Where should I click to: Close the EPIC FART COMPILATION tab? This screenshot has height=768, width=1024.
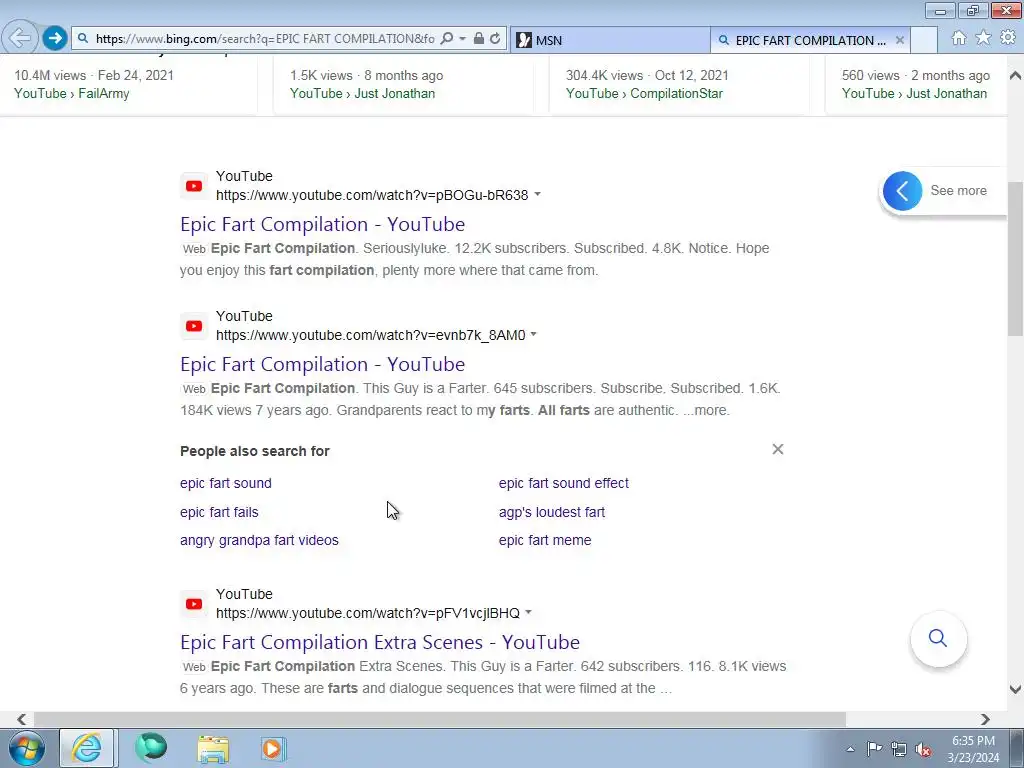pos(899,40)
